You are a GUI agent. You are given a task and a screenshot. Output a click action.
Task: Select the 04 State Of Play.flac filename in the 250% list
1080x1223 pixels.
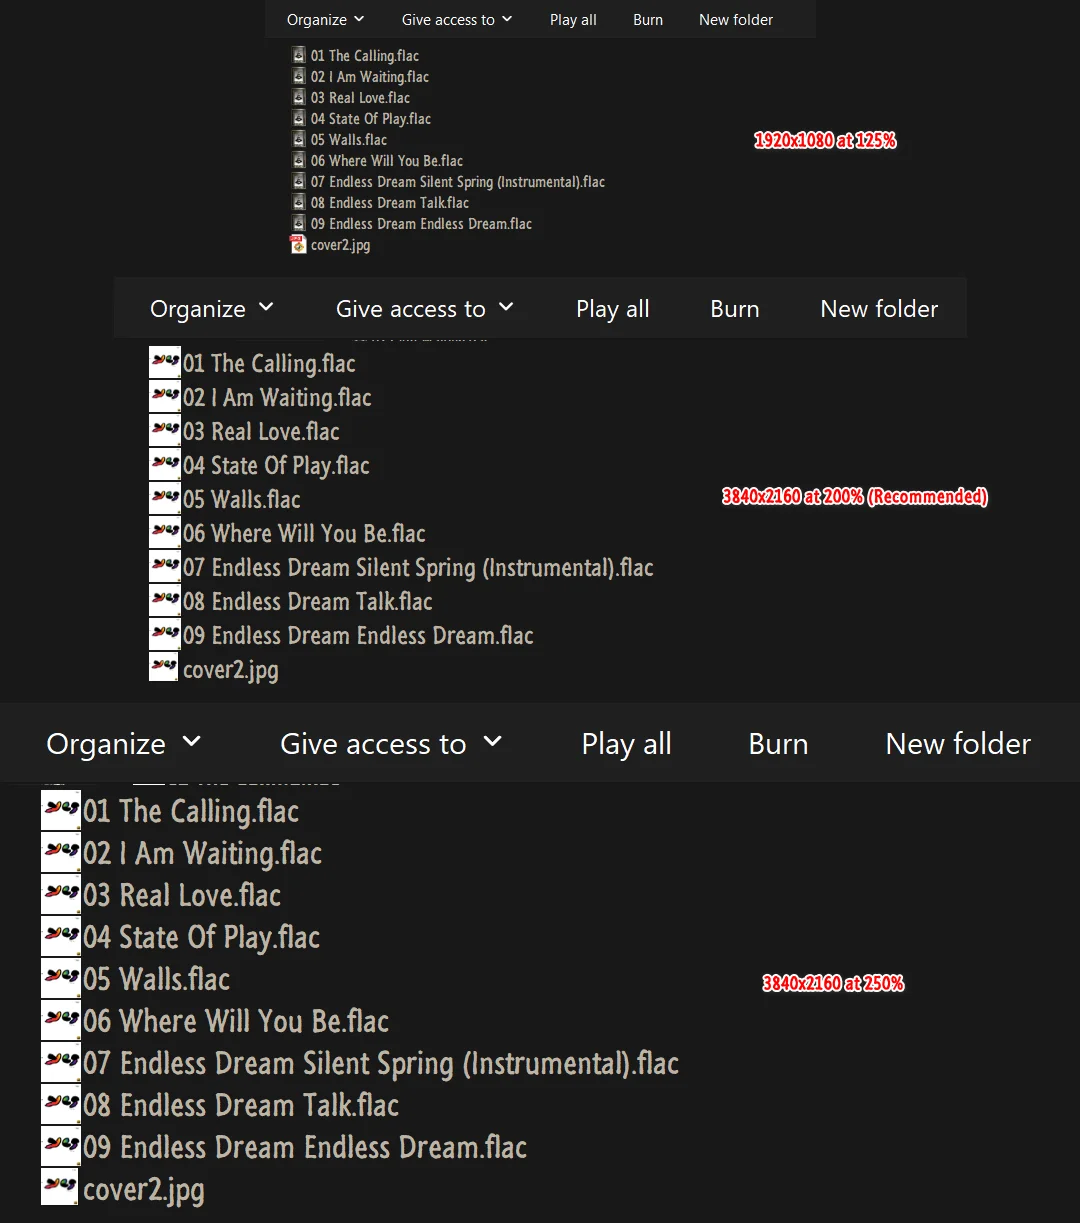click(201, 937)
